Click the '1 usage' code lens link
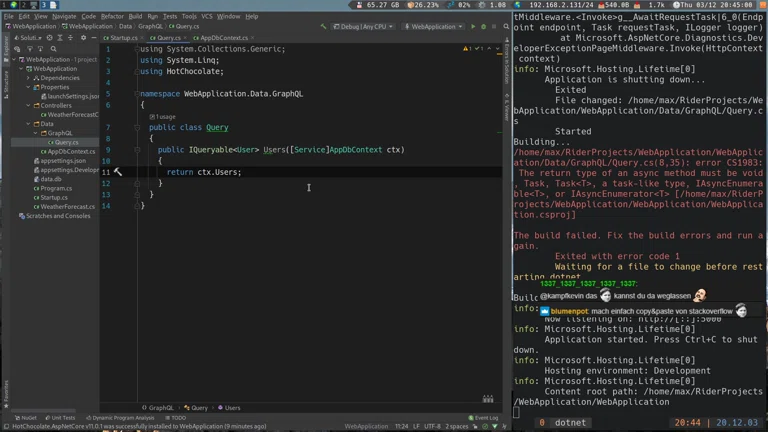The height and width of the screenshot is (432, 768). click(163, 117)
